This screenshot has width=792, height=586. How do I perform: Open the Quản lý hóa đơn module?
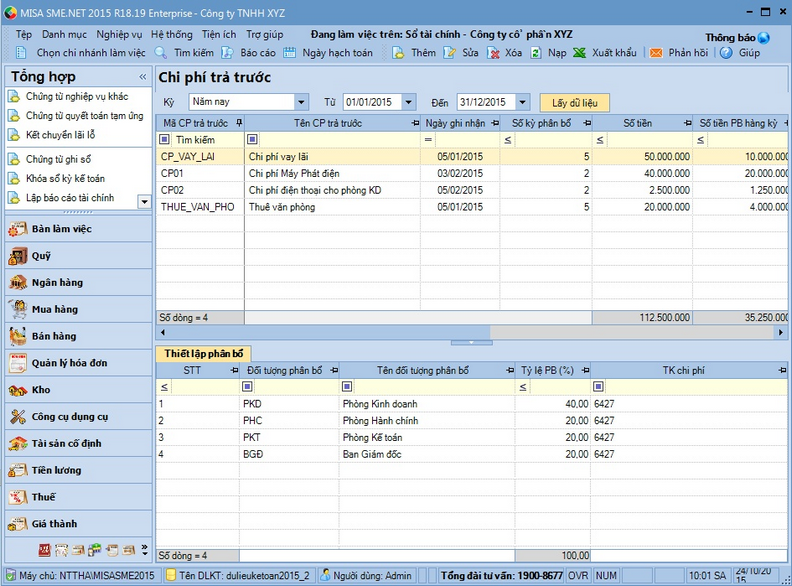(78, 363)
